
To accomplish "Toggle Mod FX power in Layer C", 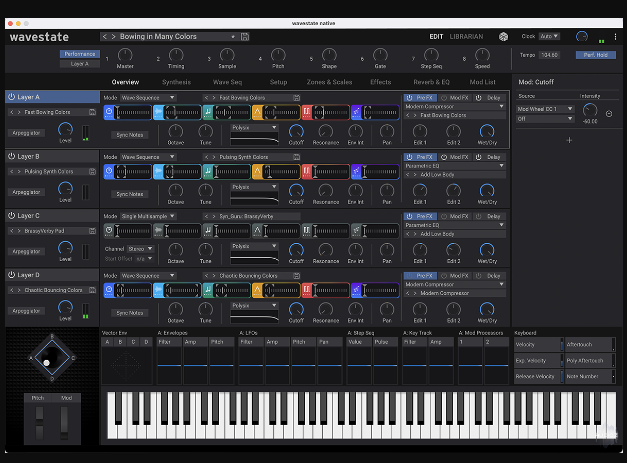I will click(x=444, y=216).
